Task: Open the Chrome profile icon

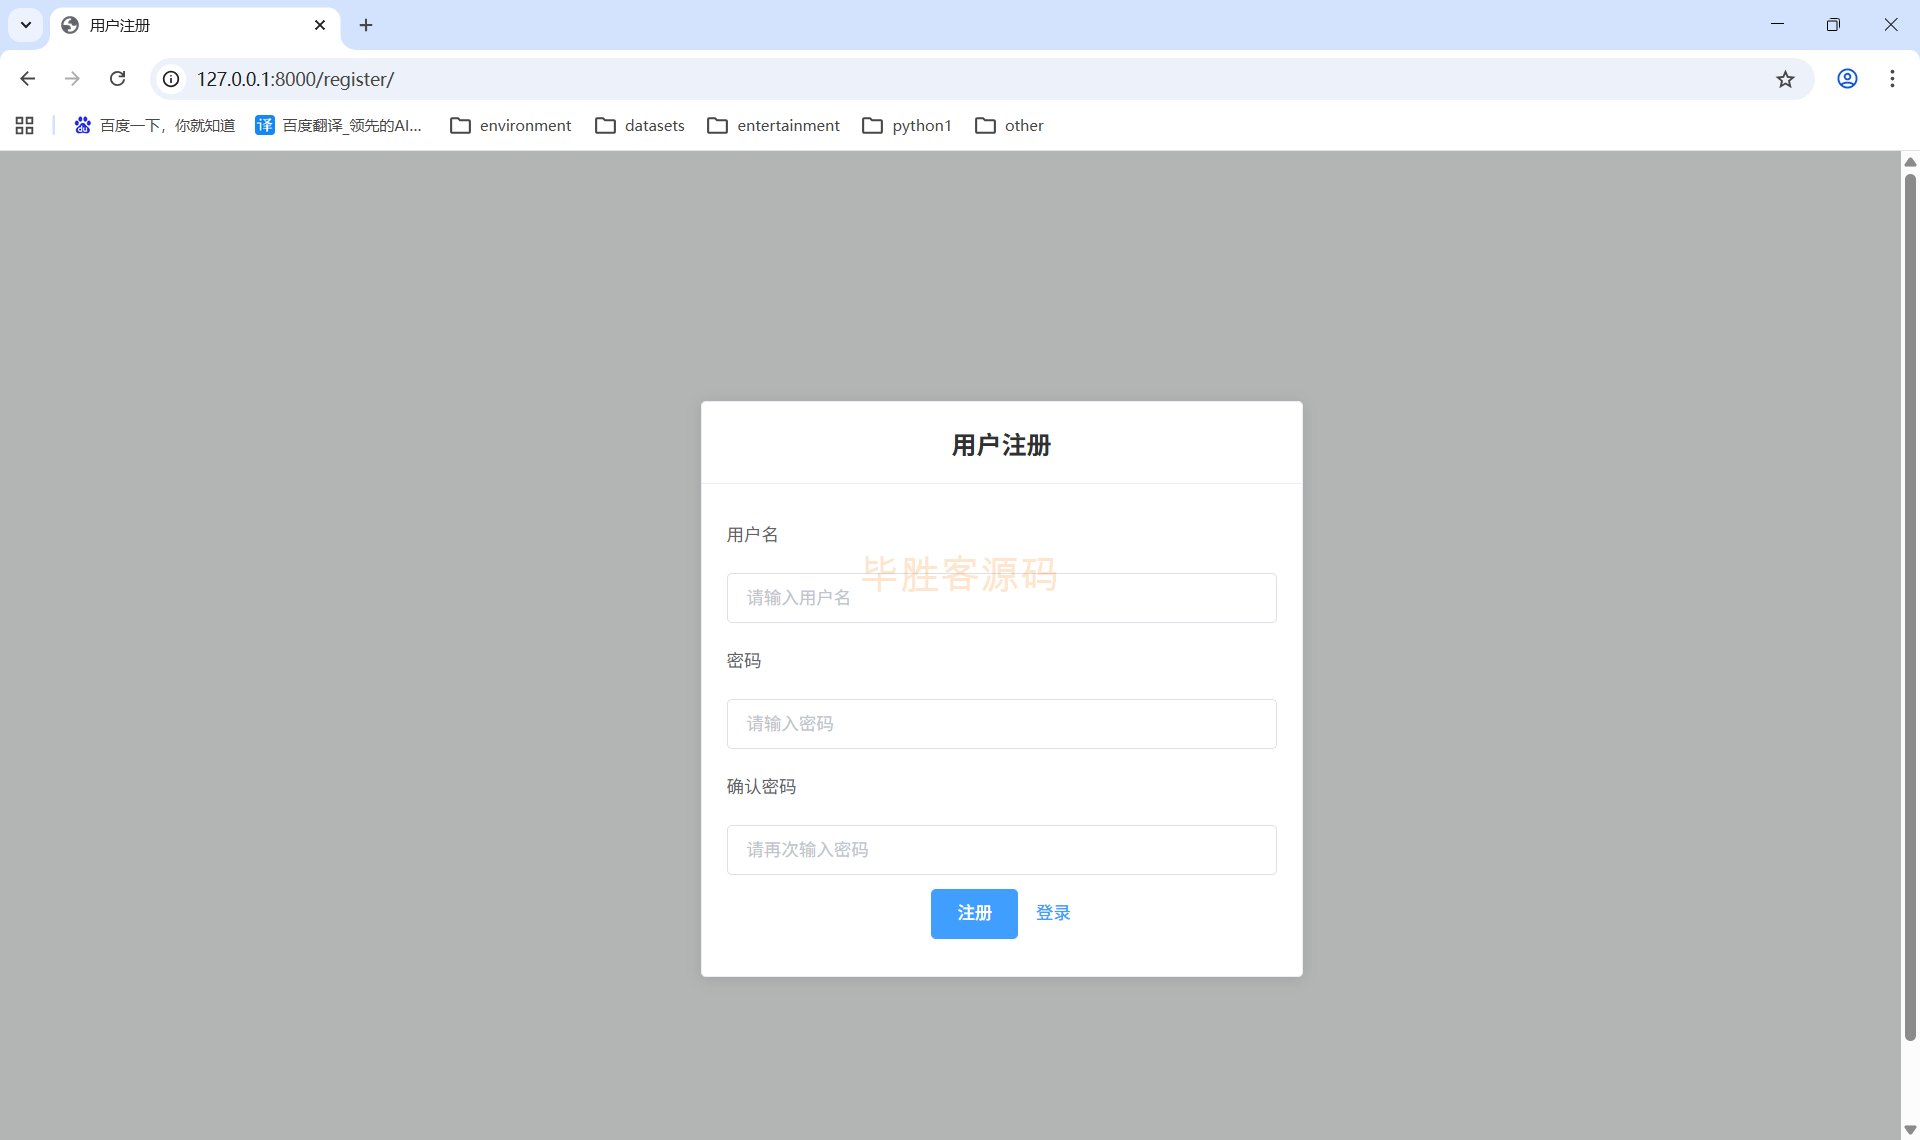Action: [x=1847, y=79]
